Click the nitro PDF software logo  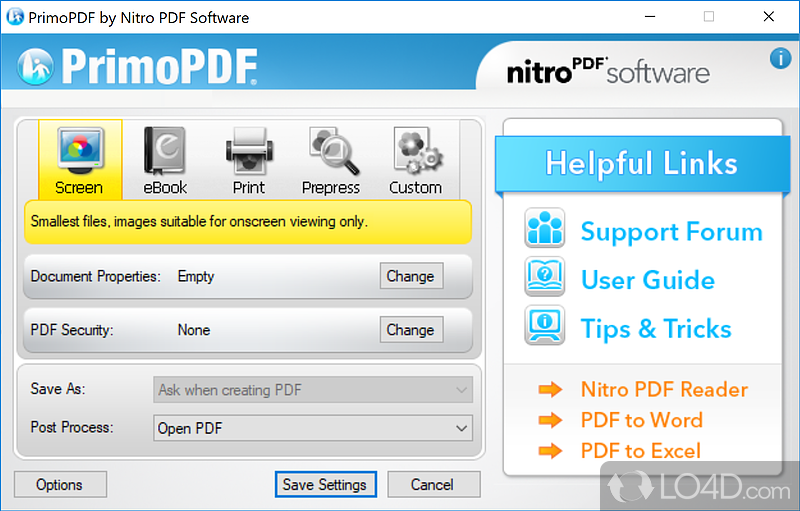tap(608, 71)
